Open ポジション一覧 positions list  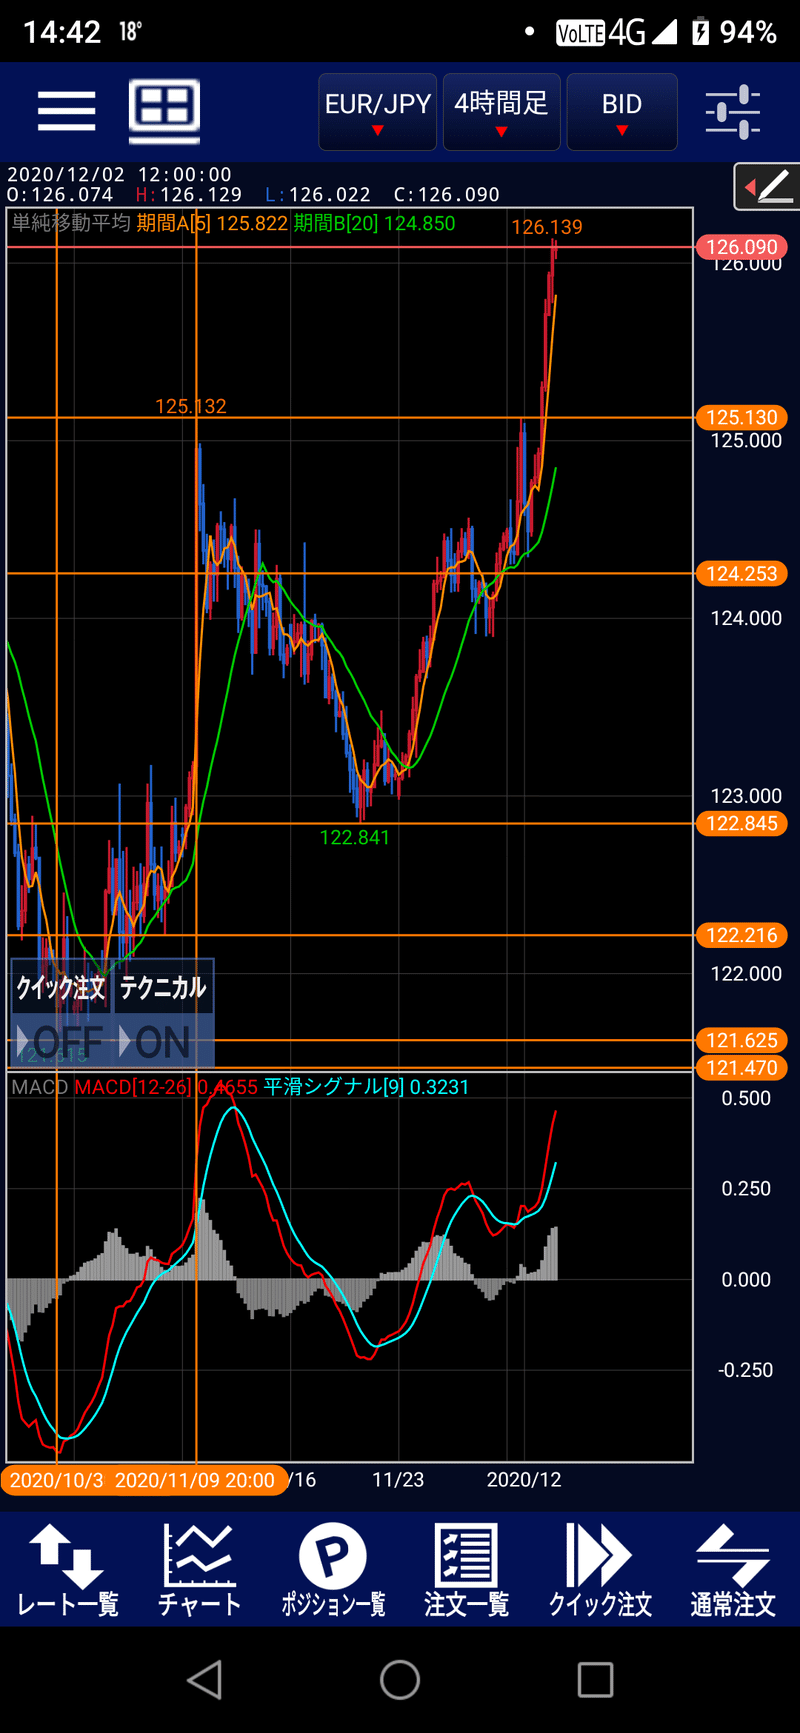(333, 1570)
